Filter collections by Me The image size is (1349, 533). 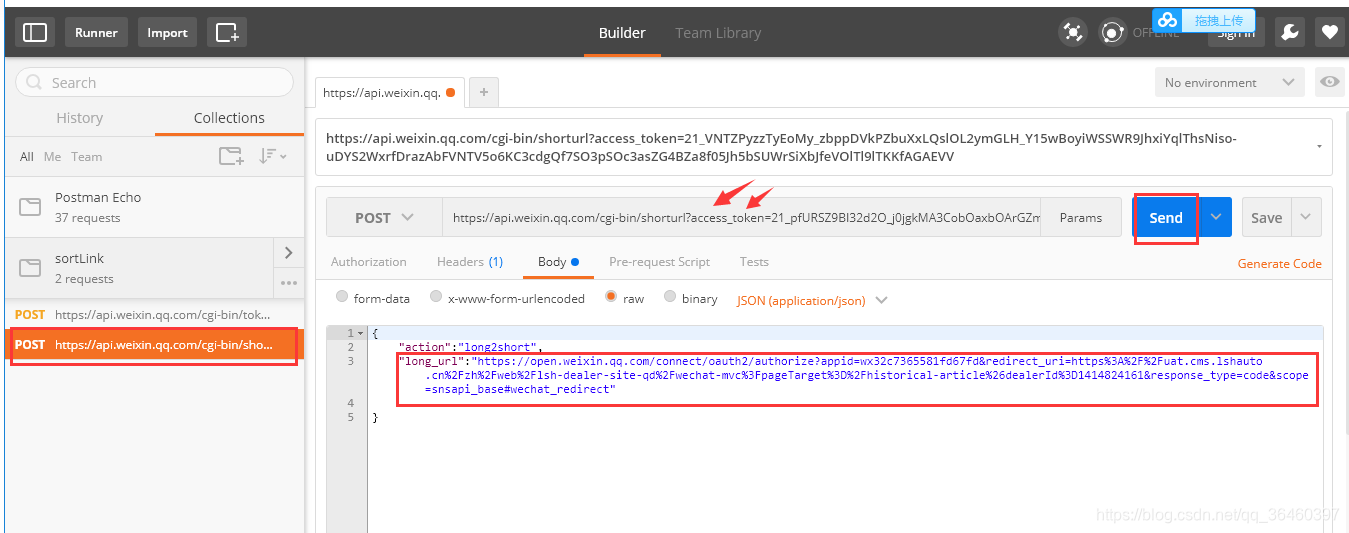tap(52, 156)
